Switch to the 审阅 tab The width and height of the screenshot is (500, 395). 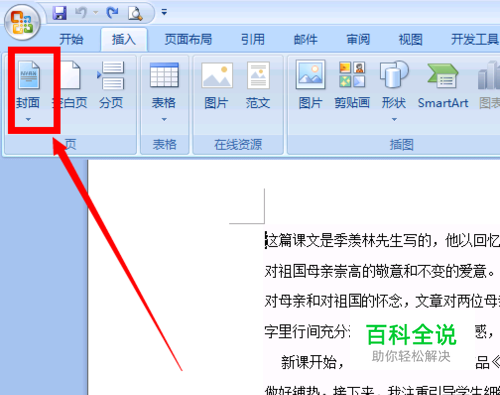tap(358, 39)
